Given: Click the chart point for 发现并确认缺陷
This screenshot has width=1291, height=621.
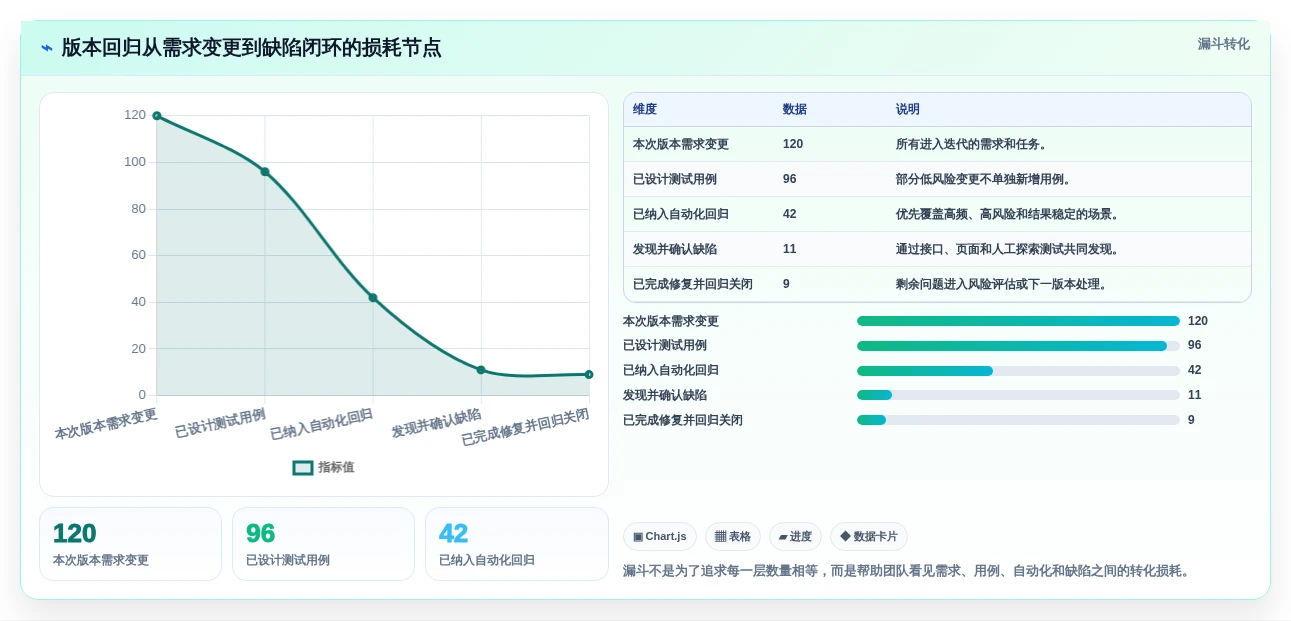Looking at the screenshot, I should coord(481,370).
